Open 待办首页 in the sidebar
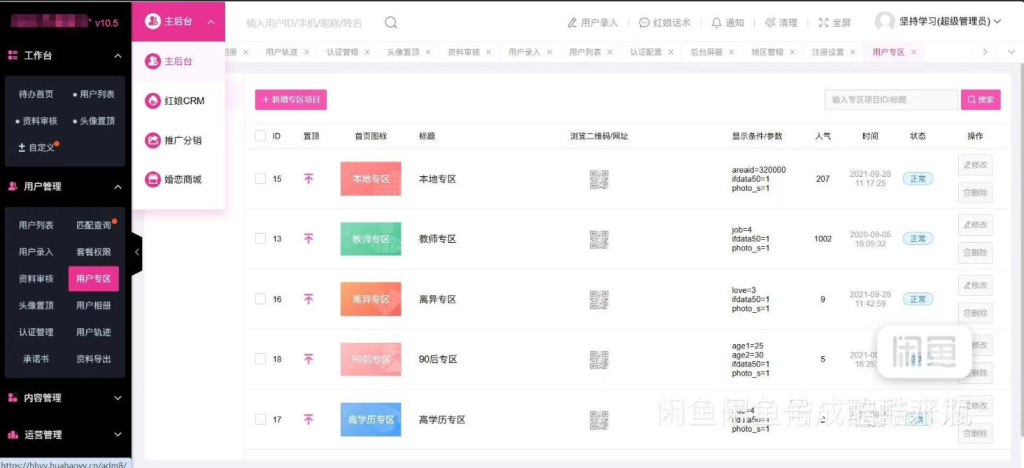Screen dimensions: 1024x468 (36, 94)
